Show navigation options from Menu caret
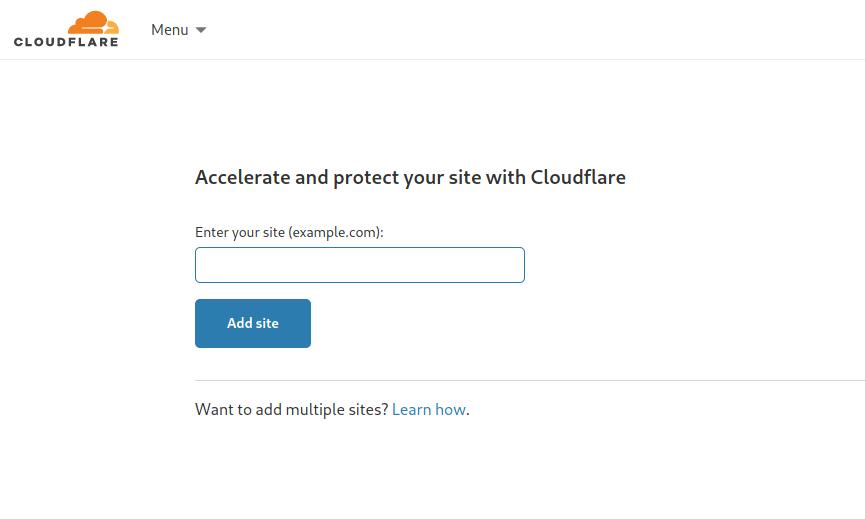Viewport: 865px width, 519px height. click(201, 30)
